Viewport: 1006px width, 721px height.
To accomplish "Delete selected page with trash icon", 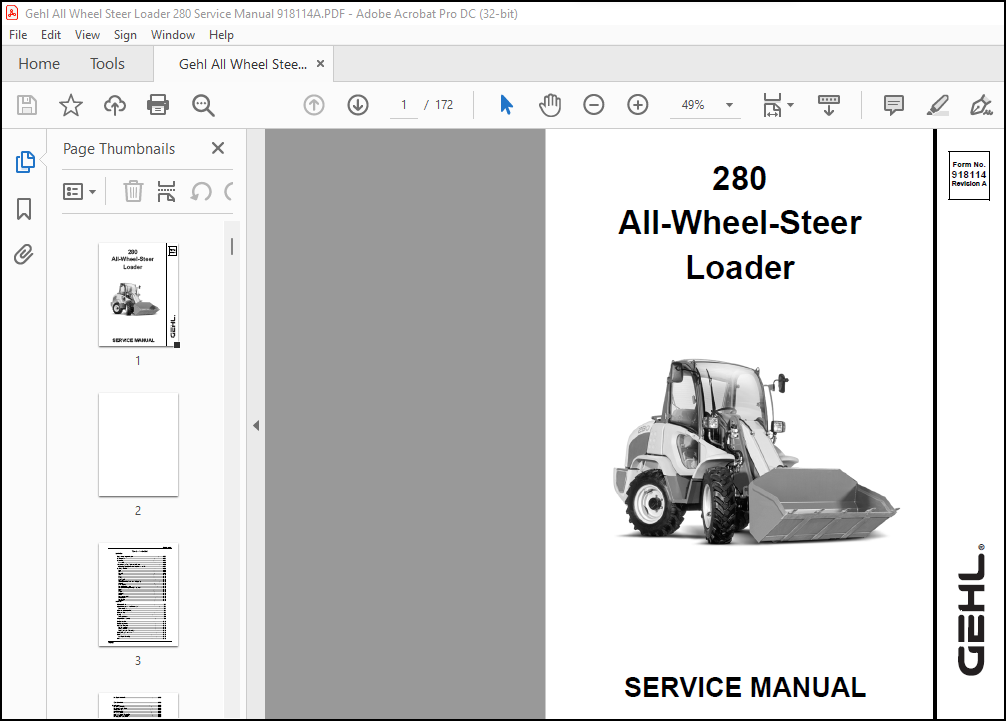I will tap(133, 191).
